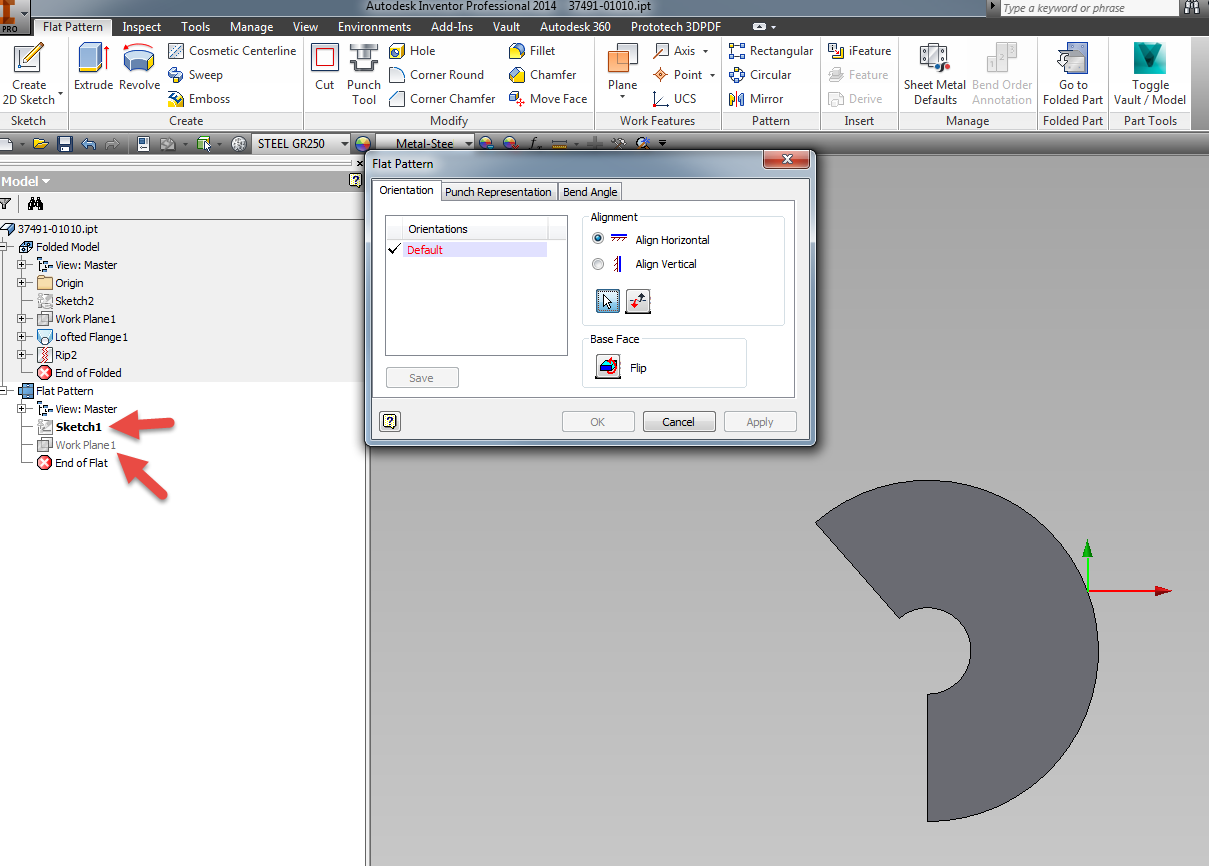Activate the Move Face tool
This screenshot has width=1209, height=866.
[548, 98]
